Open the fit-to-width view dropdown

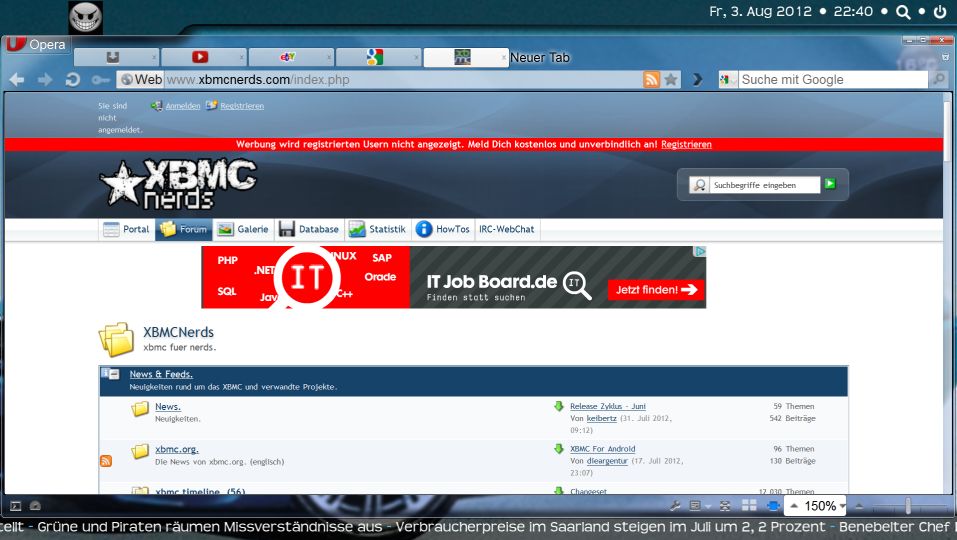[699, 506]
